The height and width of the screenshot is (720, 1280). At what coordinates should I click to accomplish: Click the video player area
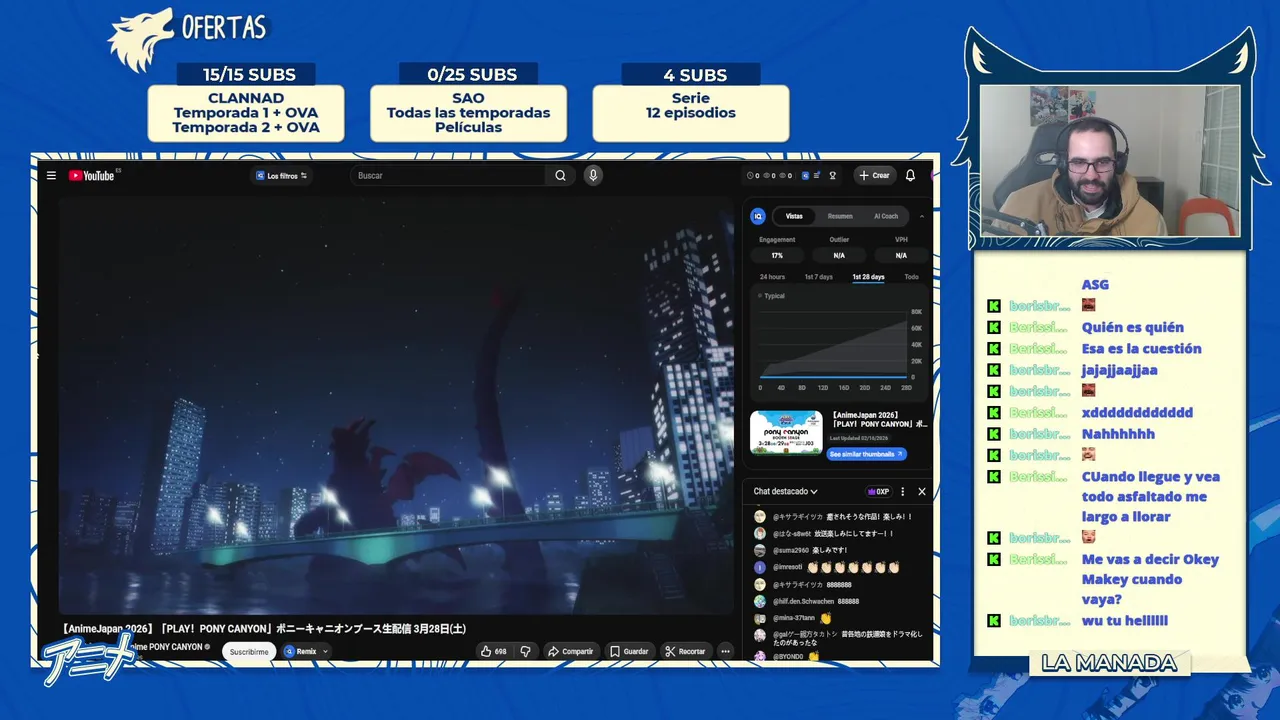click(x=396, y=405)
